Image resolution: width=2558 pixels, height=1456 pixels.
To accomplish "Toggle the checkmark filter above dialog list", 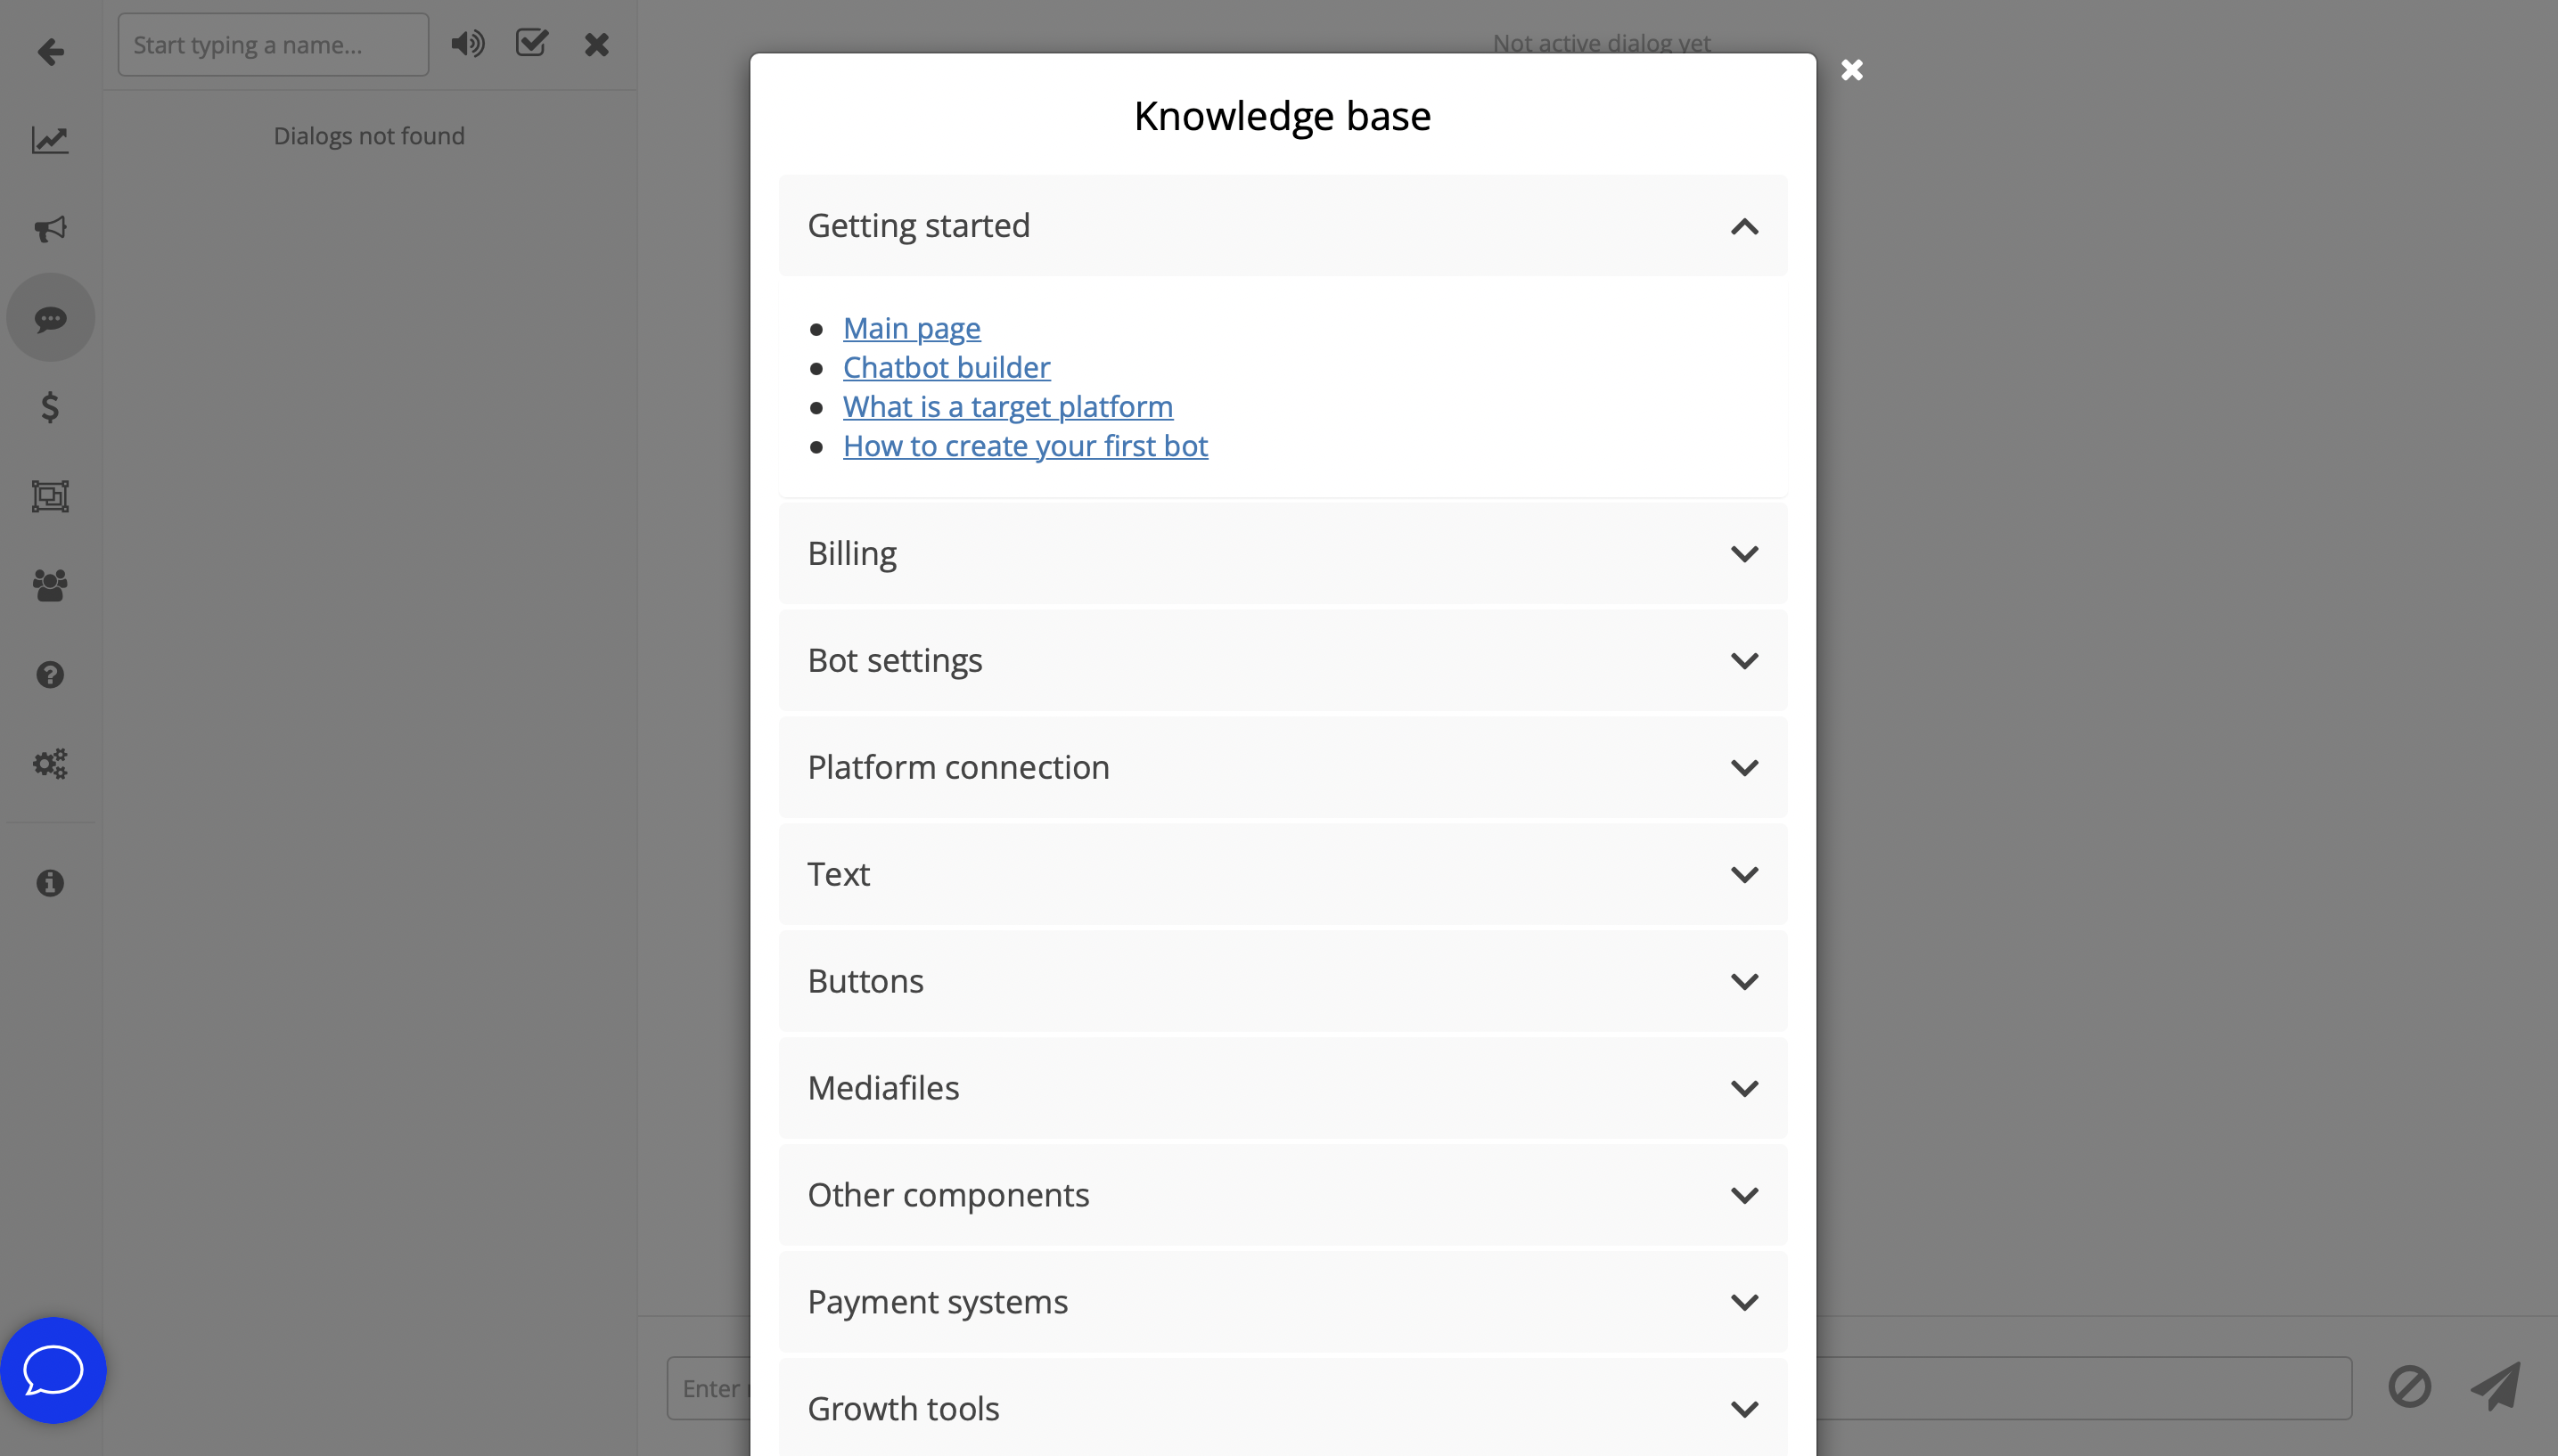I will [532, 43].
